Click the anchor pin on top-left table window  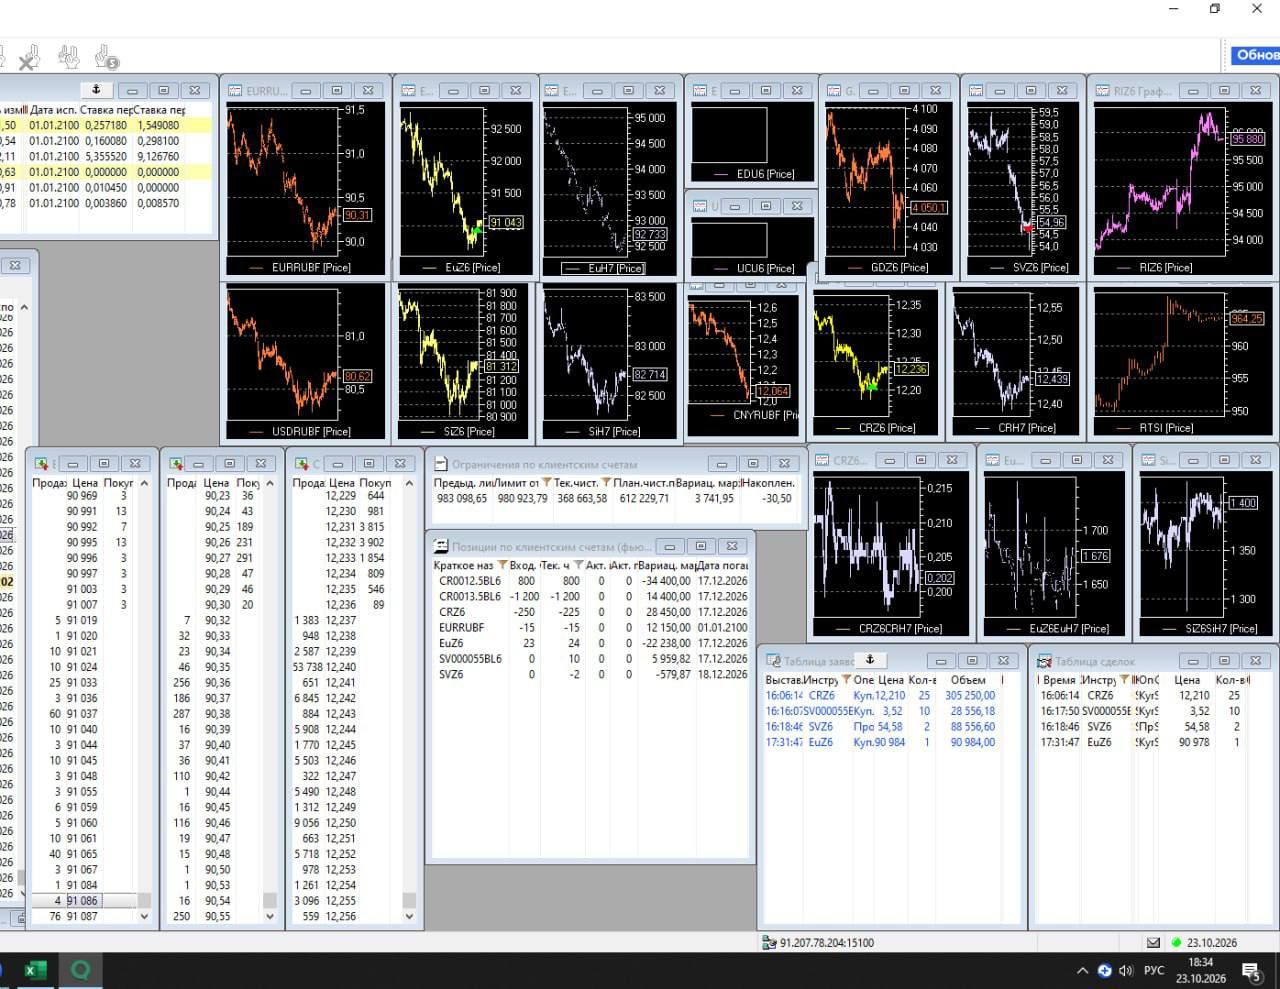tap(97, 90)
